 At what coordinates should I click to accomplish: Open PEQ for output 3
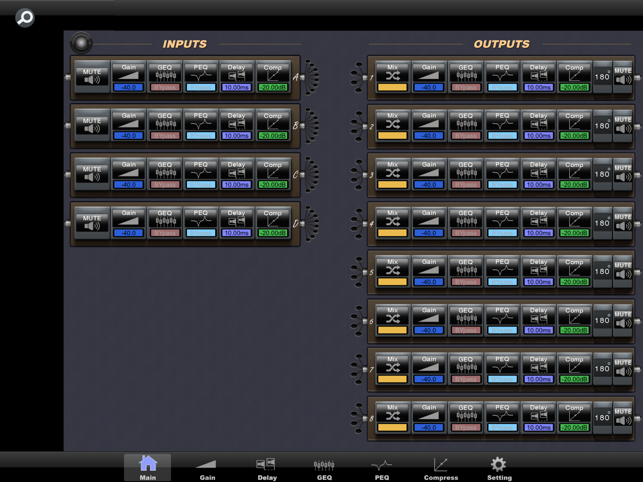coord(502,174)
